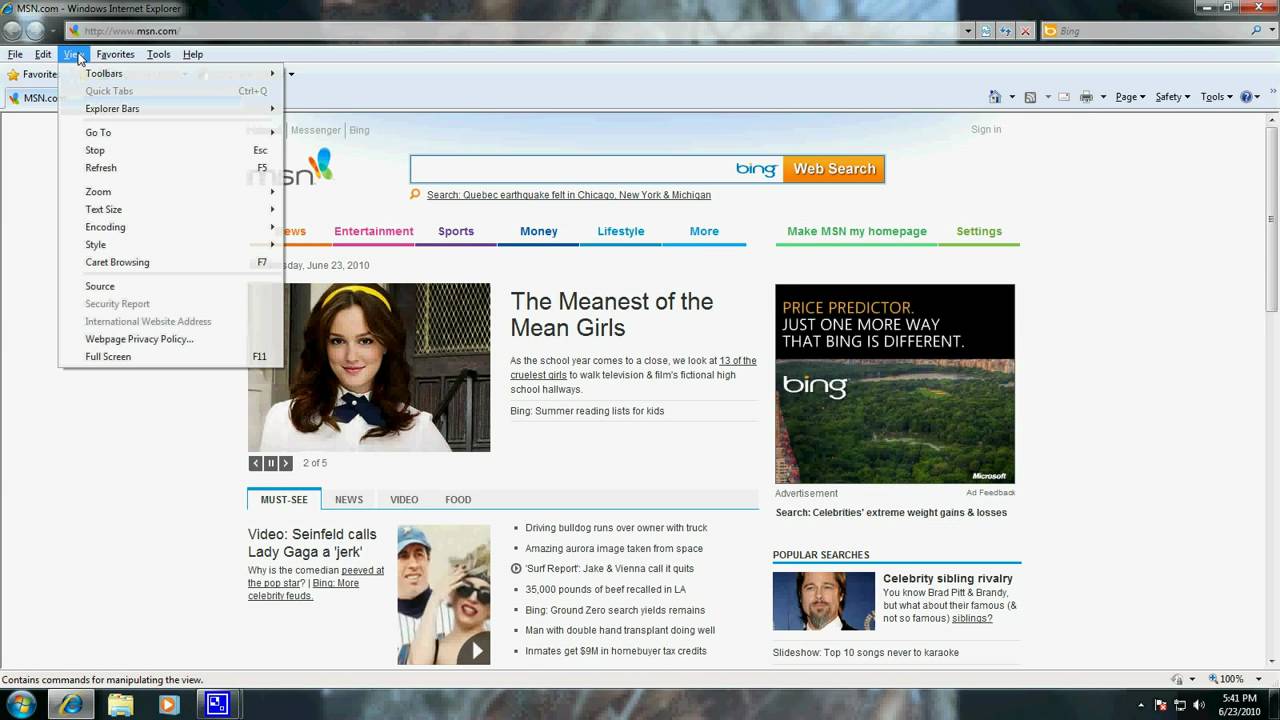
Task: Click the Home icon in command bar
Action: pos(994,97)
